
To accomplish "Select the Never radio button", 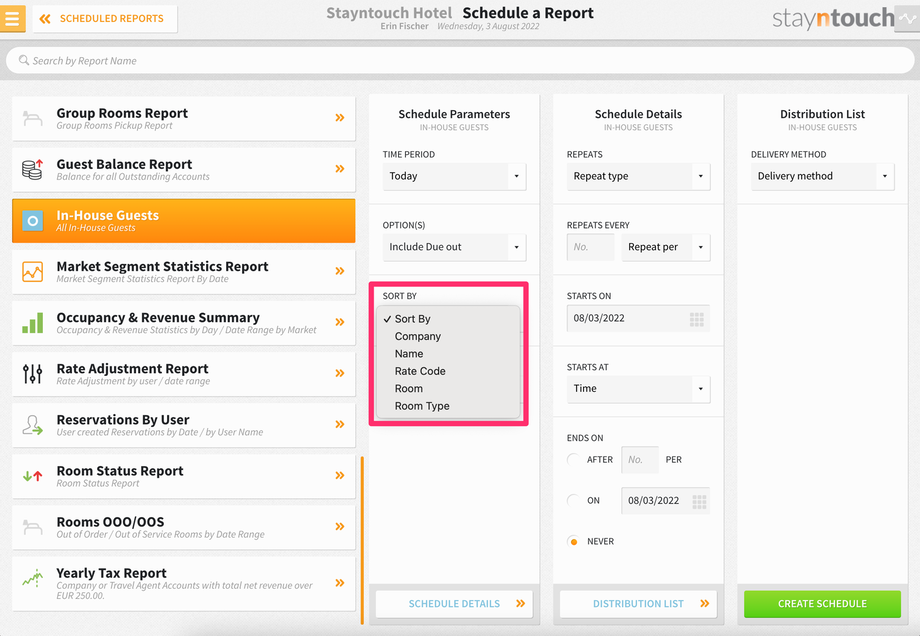I will tap(573, 542).
